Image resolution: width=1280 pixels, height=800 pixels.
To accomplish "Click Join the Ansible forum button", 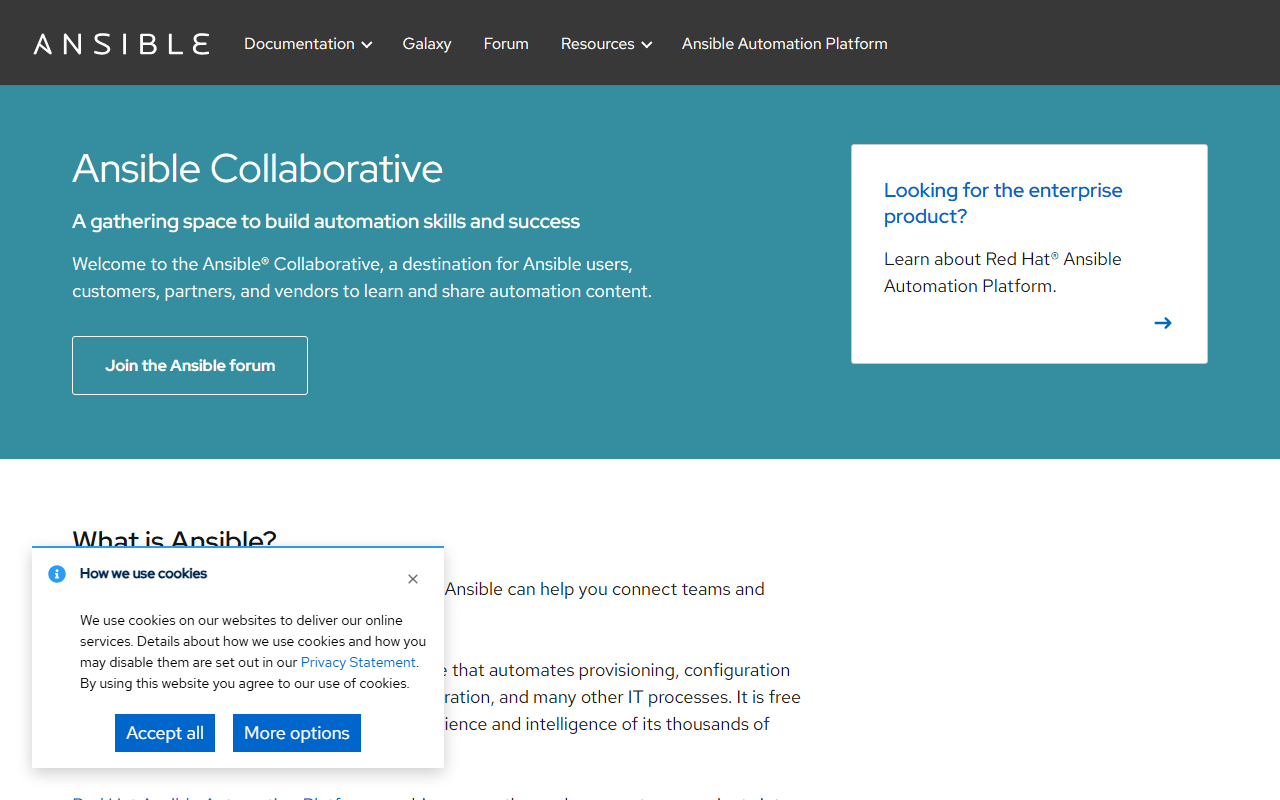I will [190, 365].
